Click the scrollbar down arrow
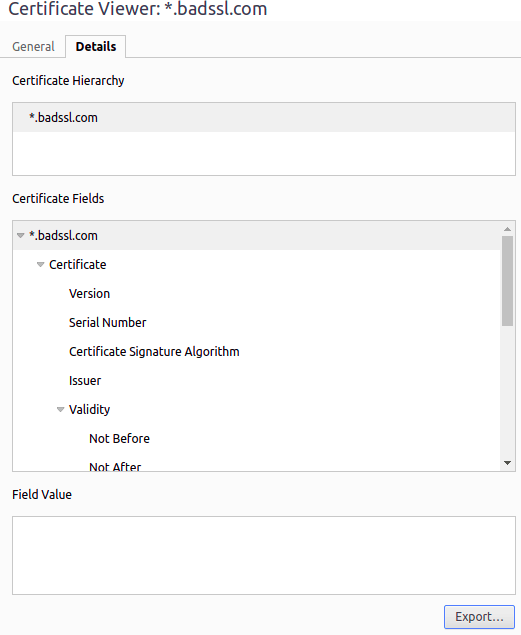The image size is (521, 635). pyautogui.click(x=507, y=463)
